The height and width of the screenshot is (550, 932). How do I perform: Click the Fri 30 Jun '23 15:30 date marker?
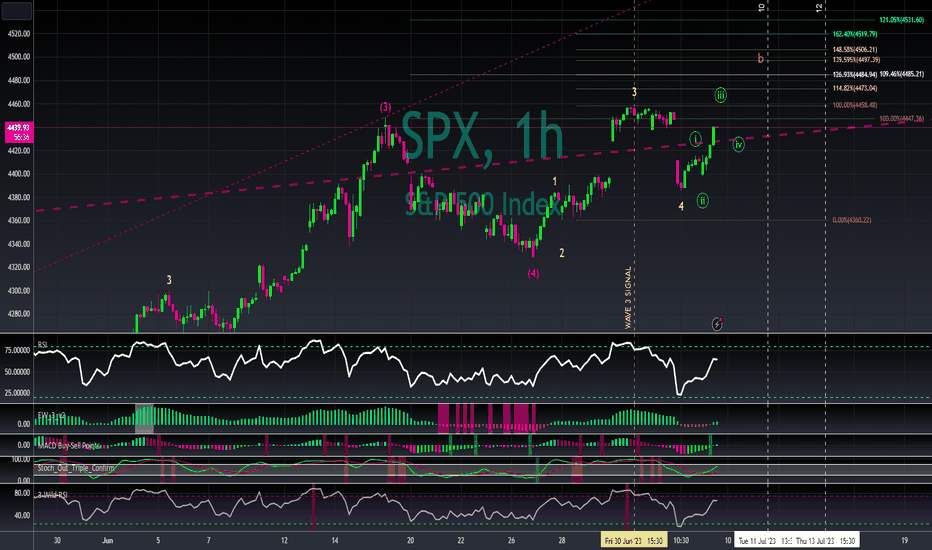pyautogui.click(x=634, y=540)
